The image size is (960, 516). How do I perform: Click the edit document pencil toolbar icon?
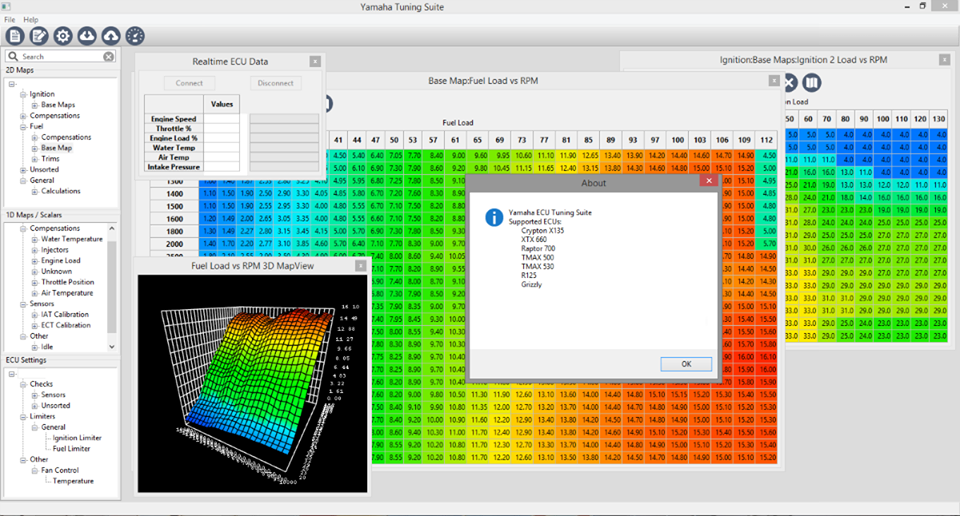coord(39,36)
